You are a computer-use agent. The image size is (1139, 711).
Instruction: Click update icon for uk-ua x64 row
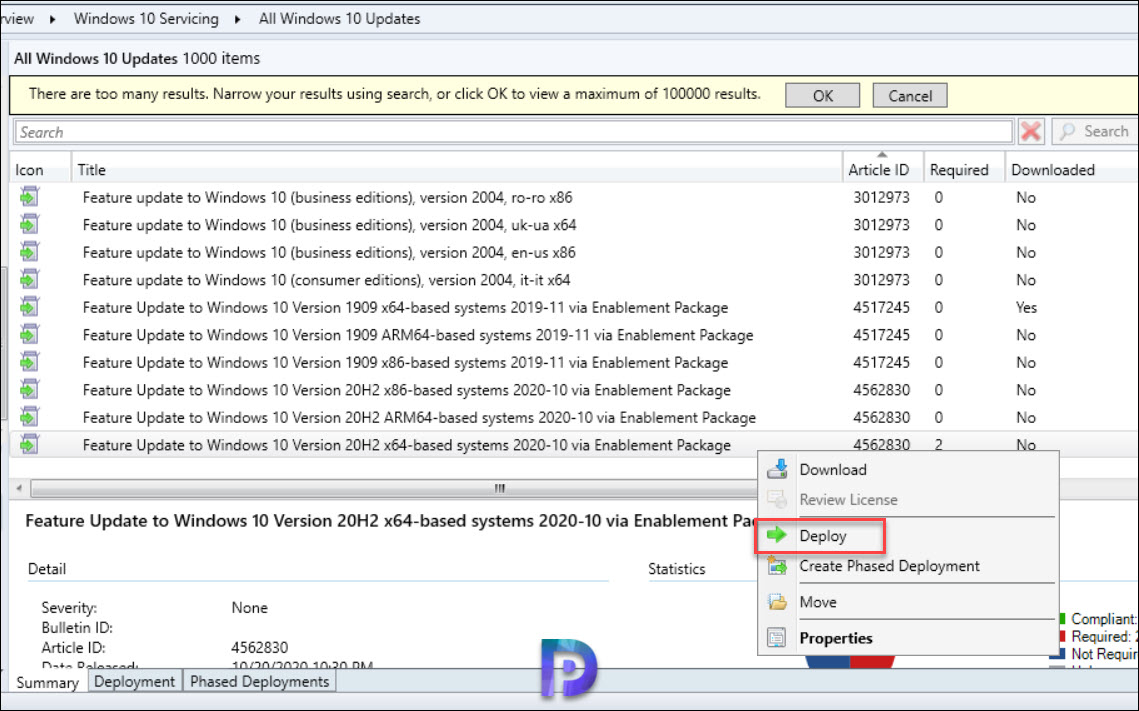(29, 224)
